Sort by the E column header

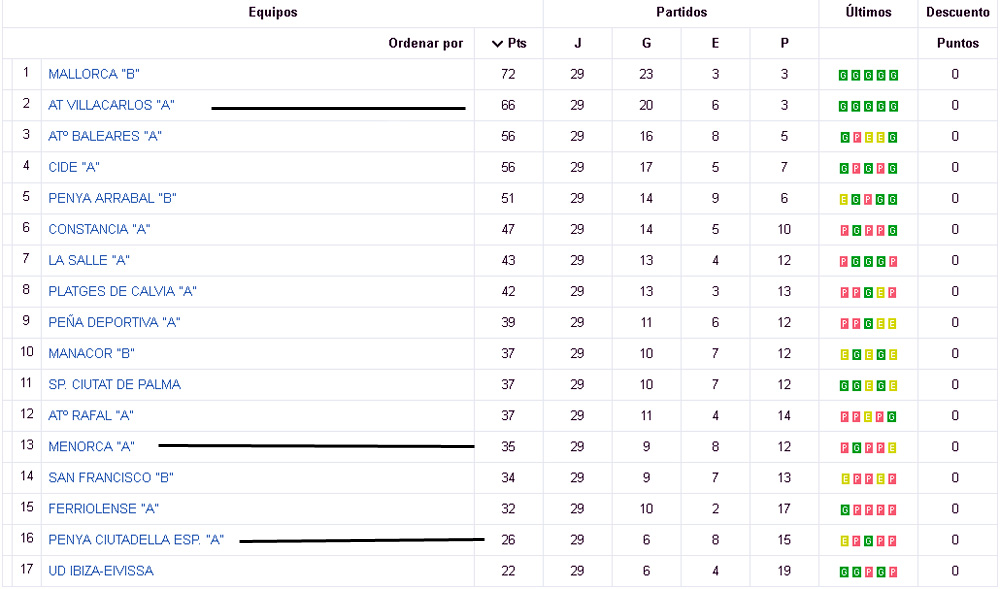715,43
